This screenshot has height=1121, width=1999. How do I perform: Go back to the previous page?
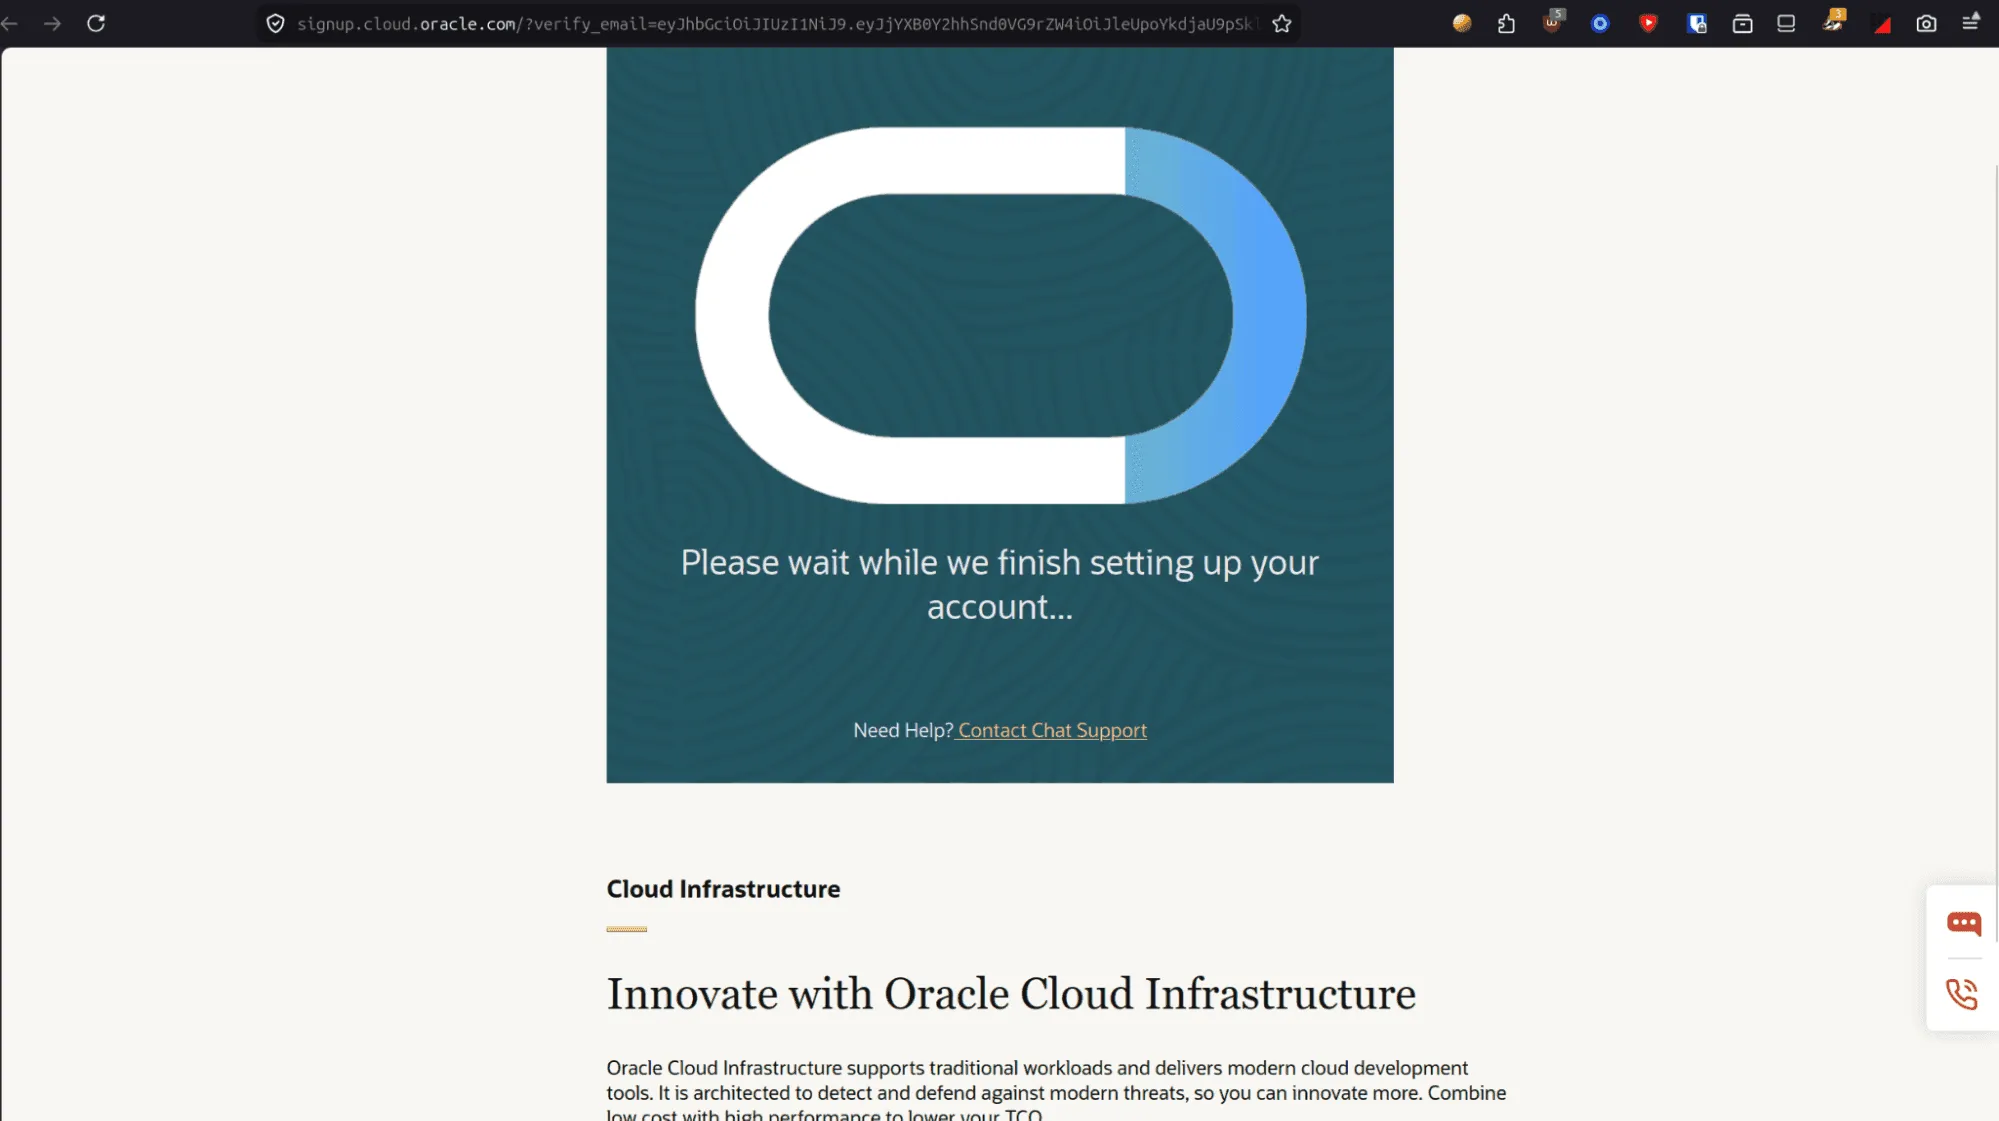10,23
